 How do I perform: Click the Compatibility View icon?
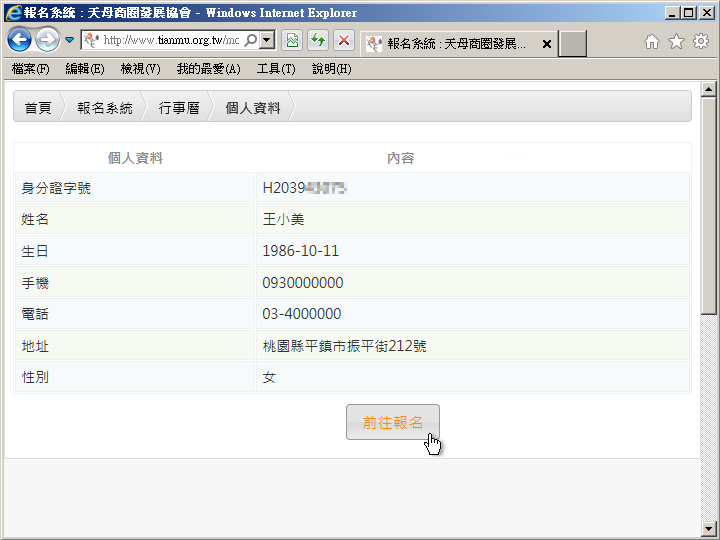pos(292,41)
